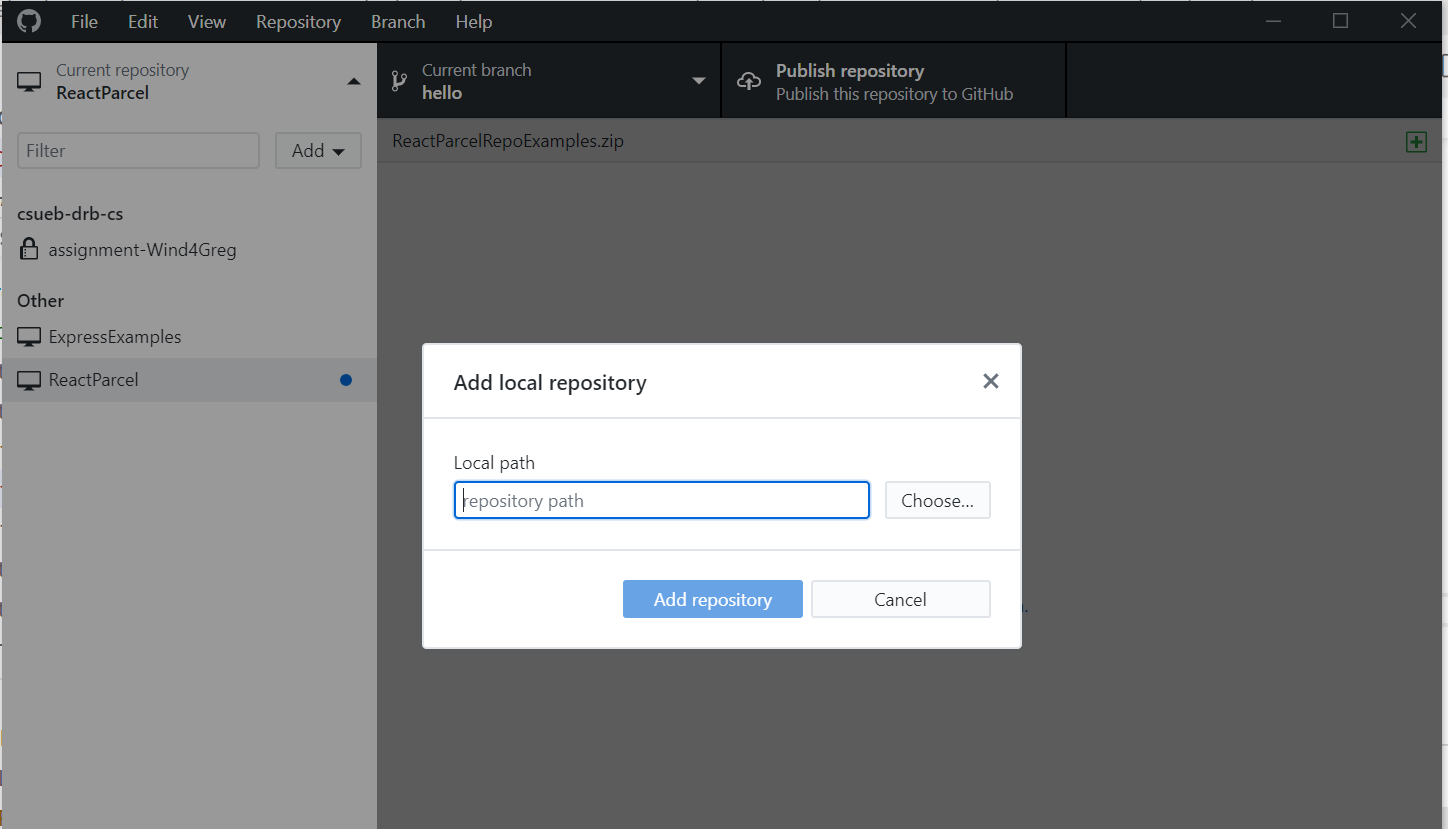Open the View menu
Image resolution: width=1448 pixels, height=829 pixels.
[x=206, y=21]
